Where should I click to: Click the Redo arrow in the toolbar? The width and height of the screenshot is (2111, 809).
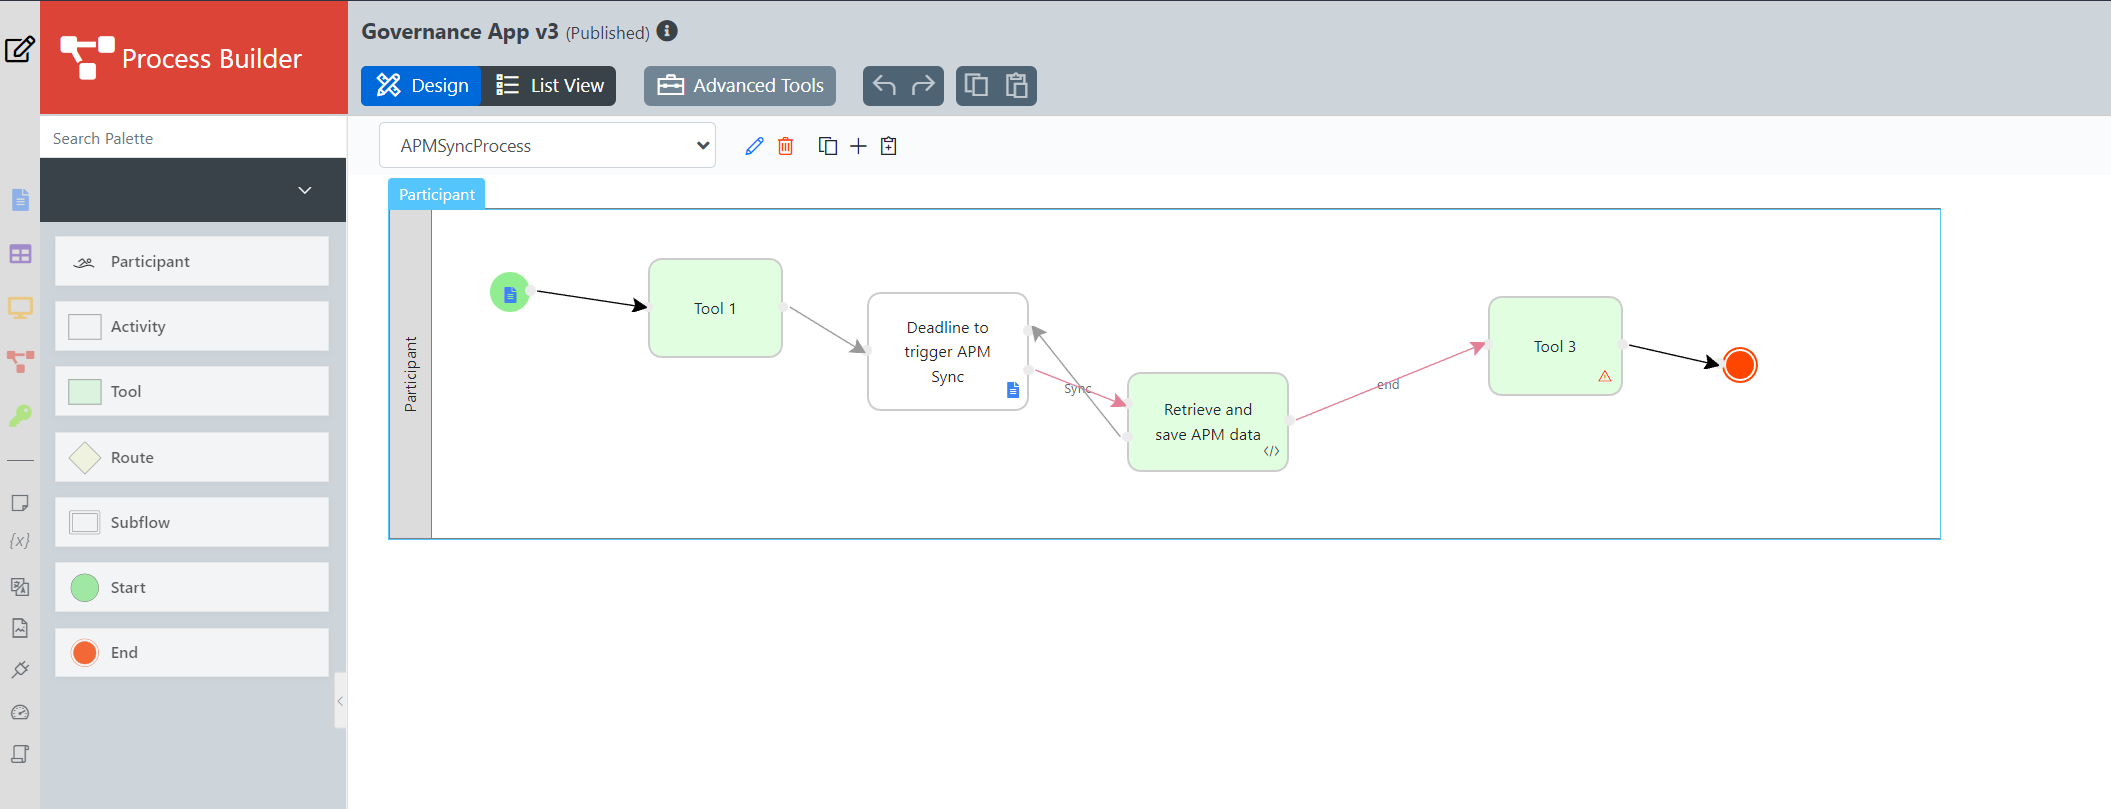coord(923,86)
